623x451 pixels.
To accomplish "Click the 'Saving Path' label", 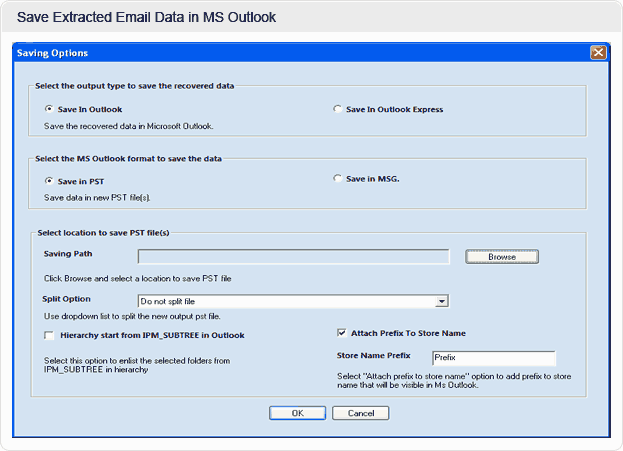I will click(68, 254).
